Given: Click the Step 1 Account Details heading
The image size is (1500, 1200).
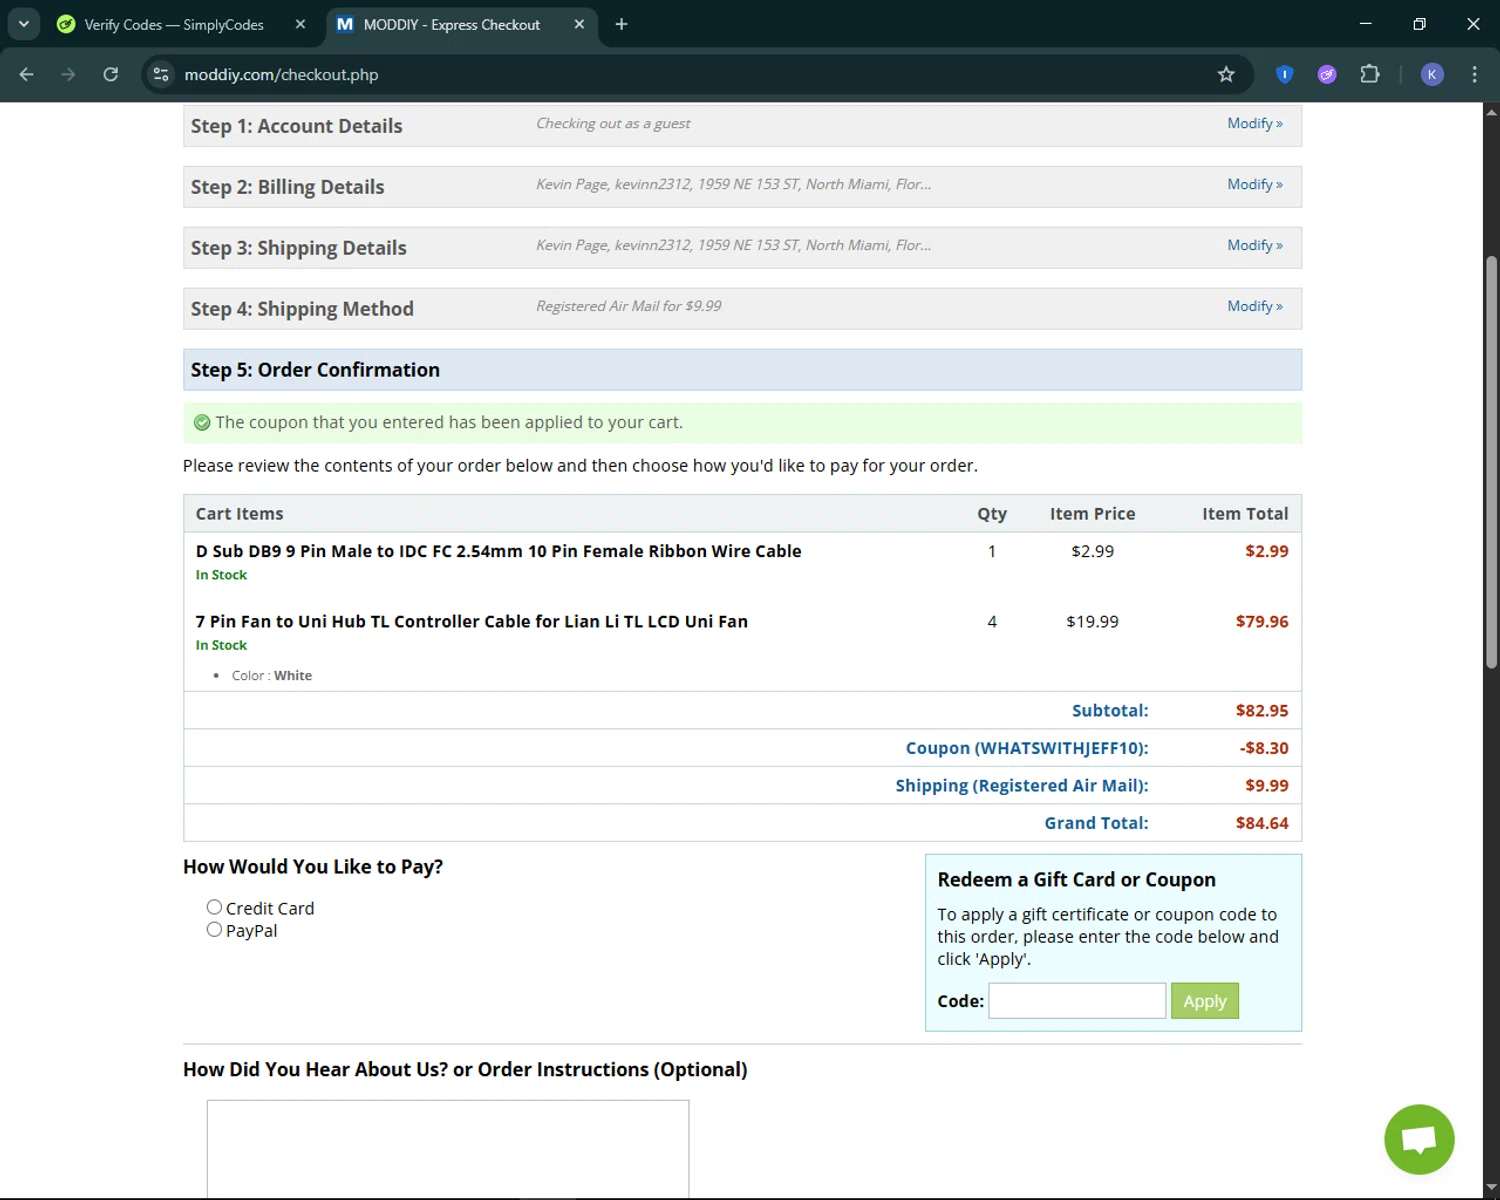Looking at the screenshot, I should click(x=297, y=126).
